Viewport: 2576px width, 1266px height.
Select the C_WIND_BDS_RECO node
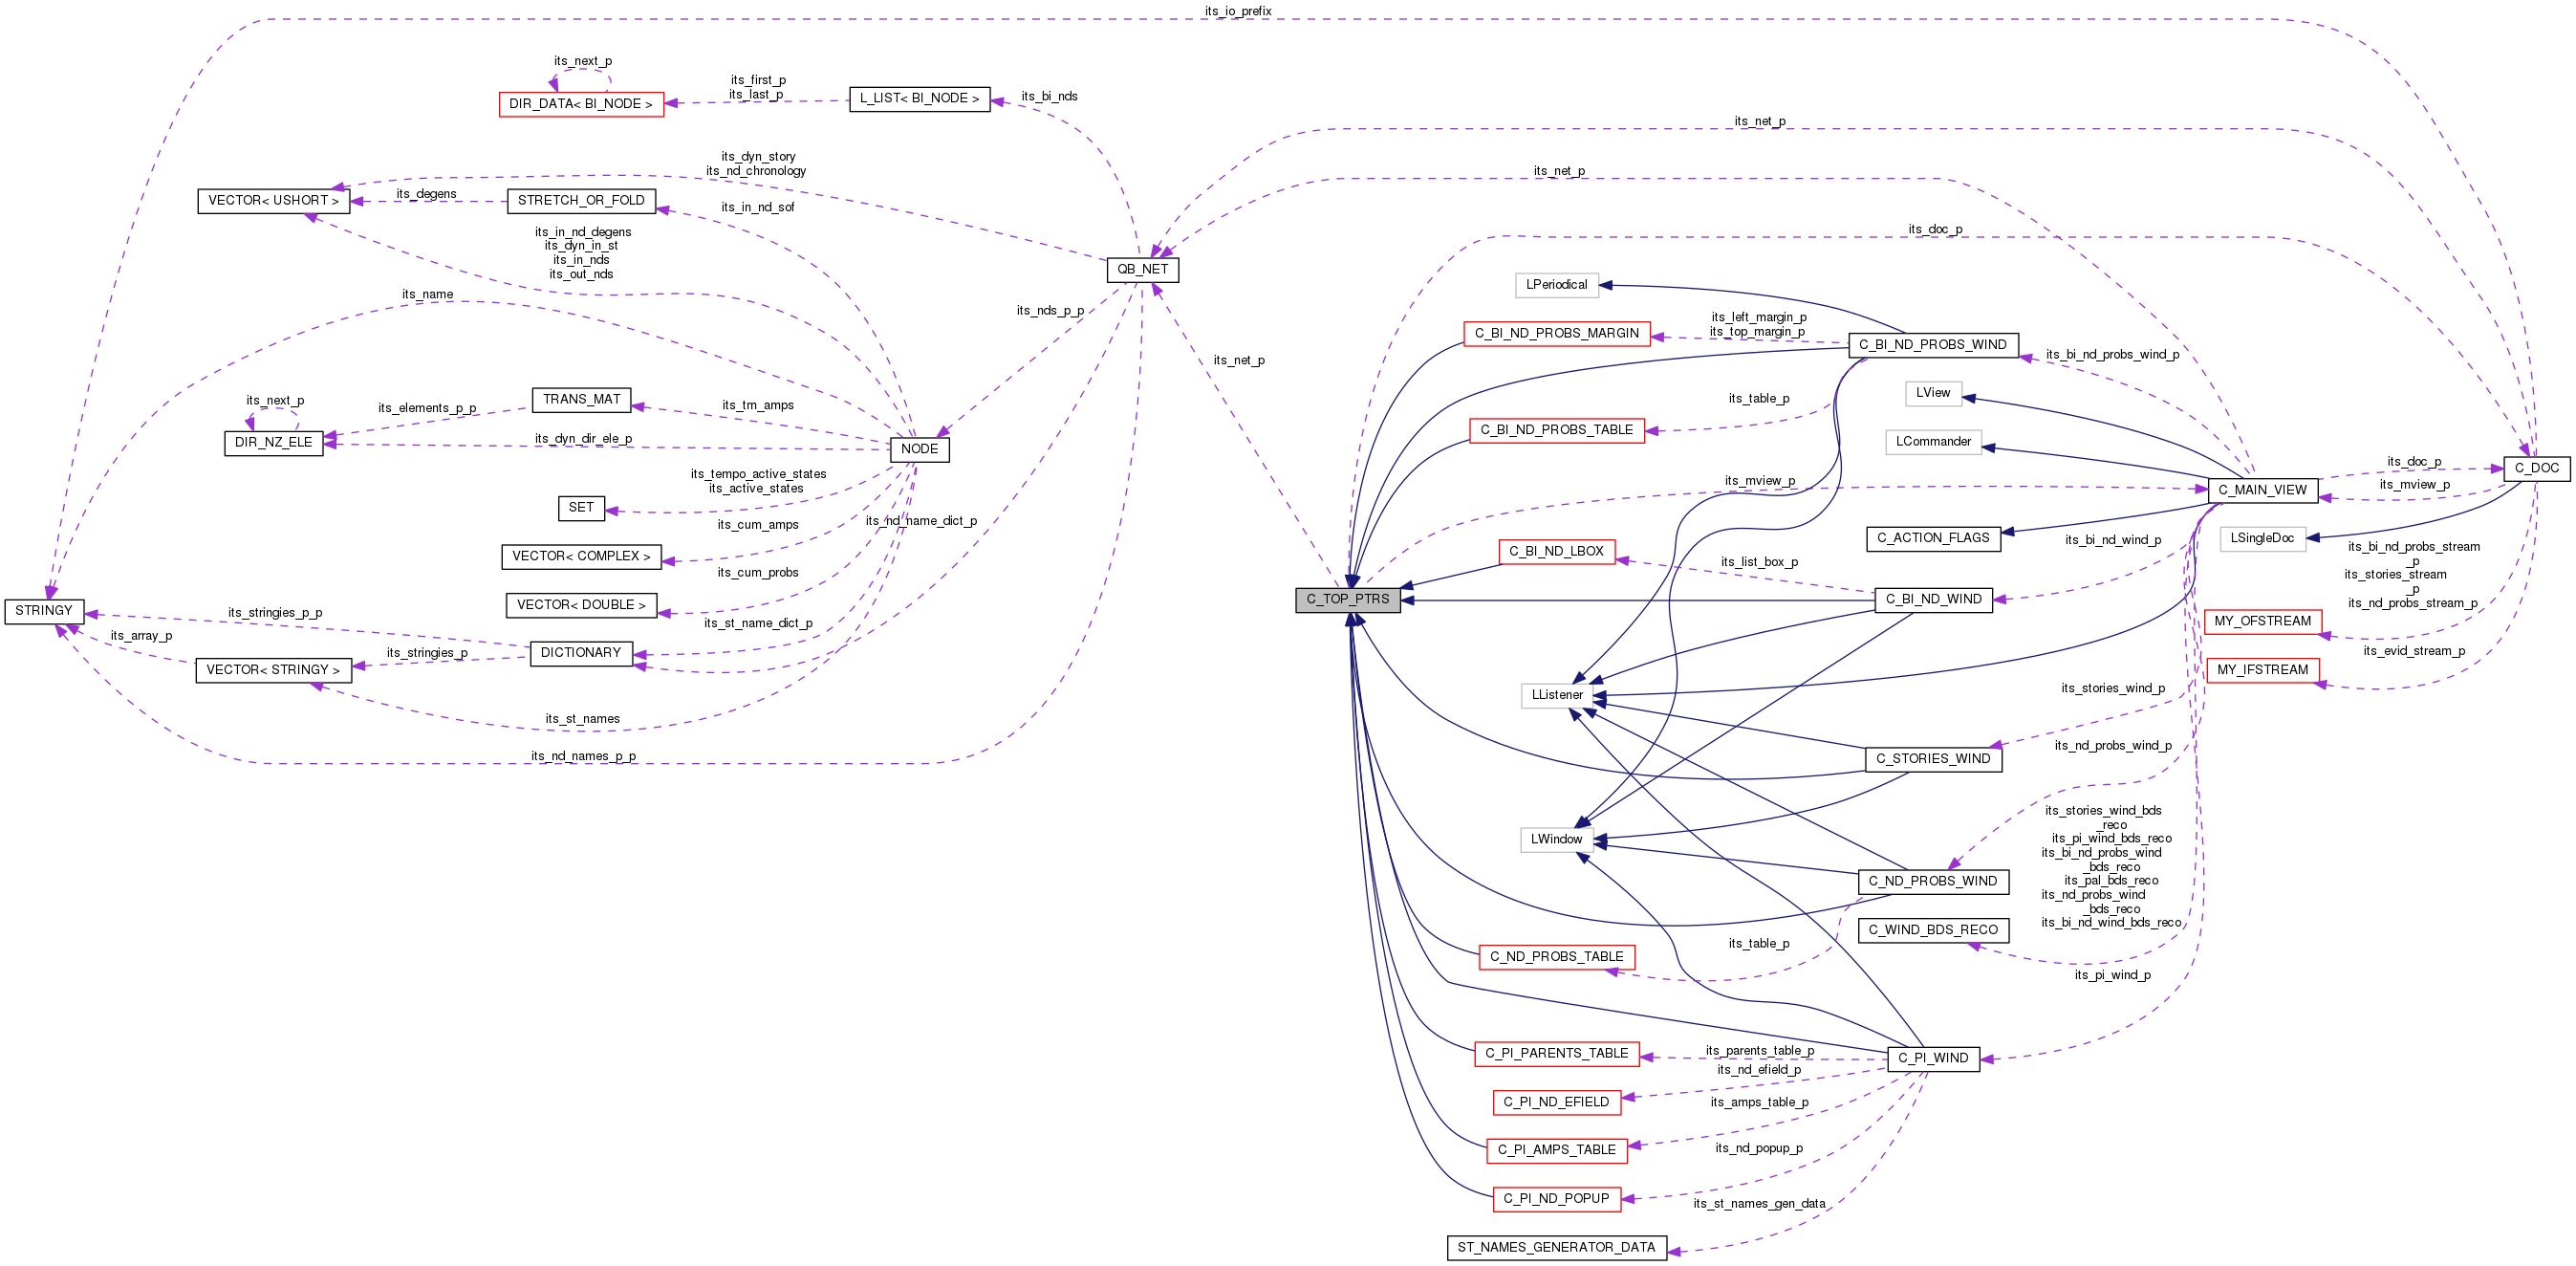[x=1932, y=930]
